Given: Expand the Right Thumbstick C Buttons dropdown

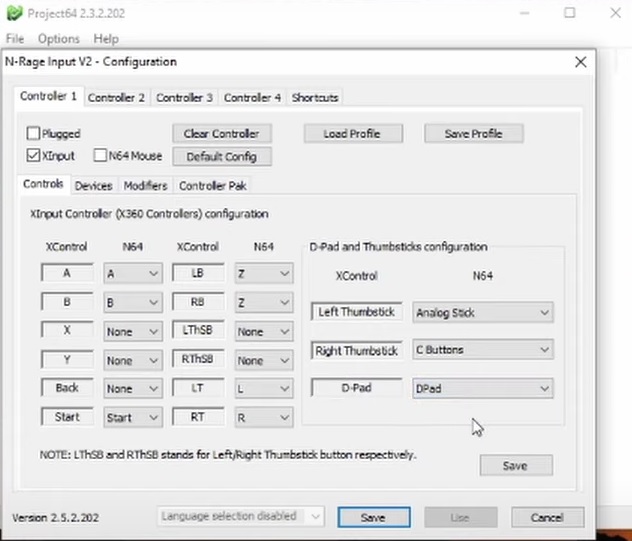Looking at the screenshot, I should pos(482,351).
